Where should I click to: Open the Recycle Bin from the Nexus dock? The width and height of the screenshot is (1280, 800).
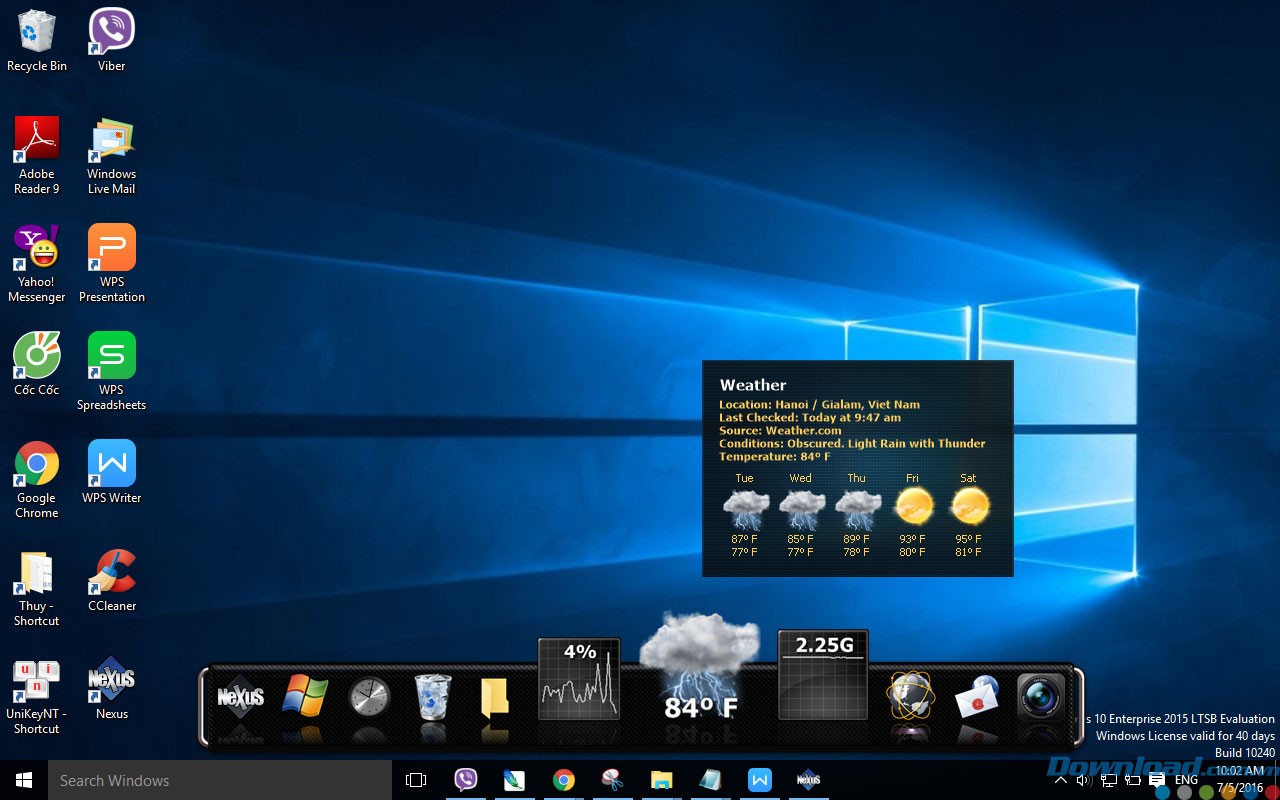pyautogui.click(x=433, y=696)
